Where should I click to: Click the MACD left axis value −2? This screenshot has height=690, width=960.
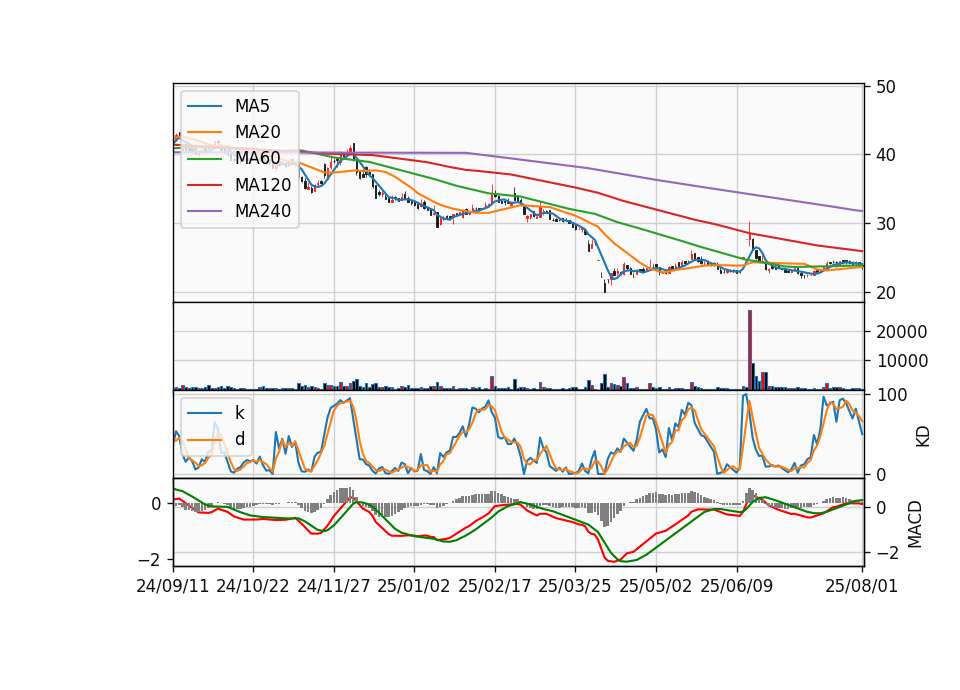tap(149, 560)
